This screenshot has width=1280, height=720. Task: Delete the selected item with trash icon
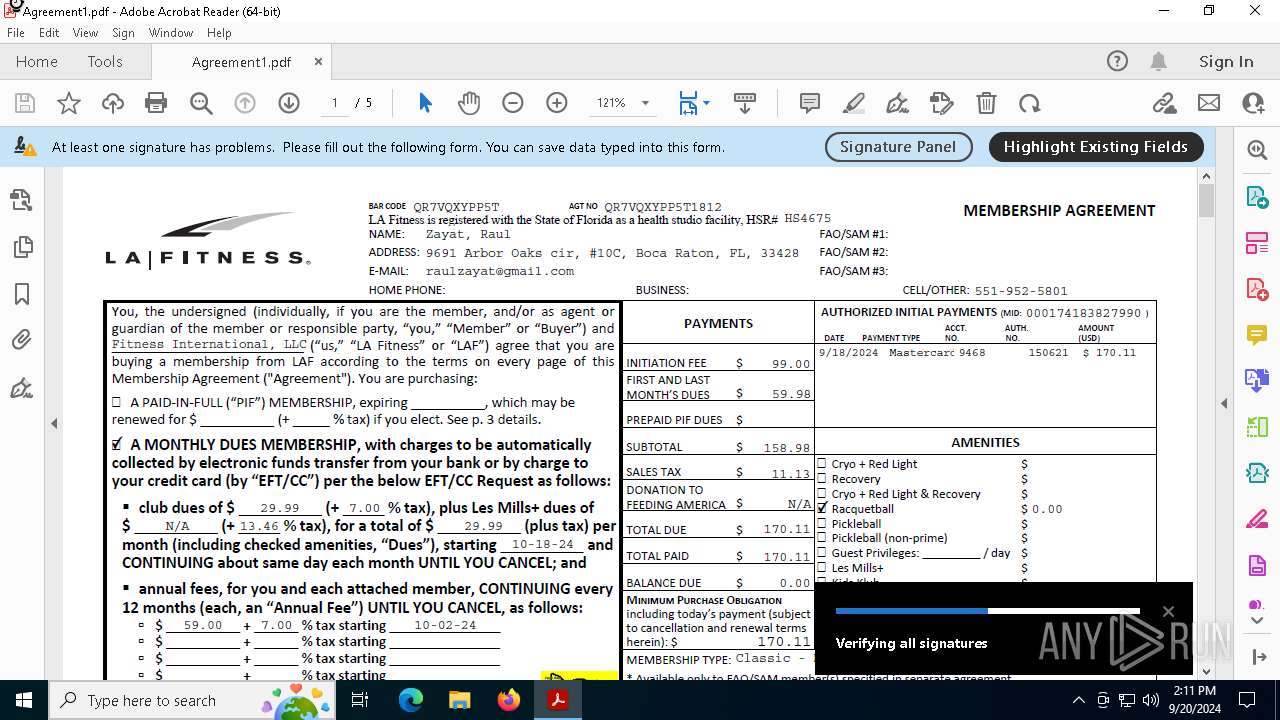pyautogui.click(x=986, y=103)
